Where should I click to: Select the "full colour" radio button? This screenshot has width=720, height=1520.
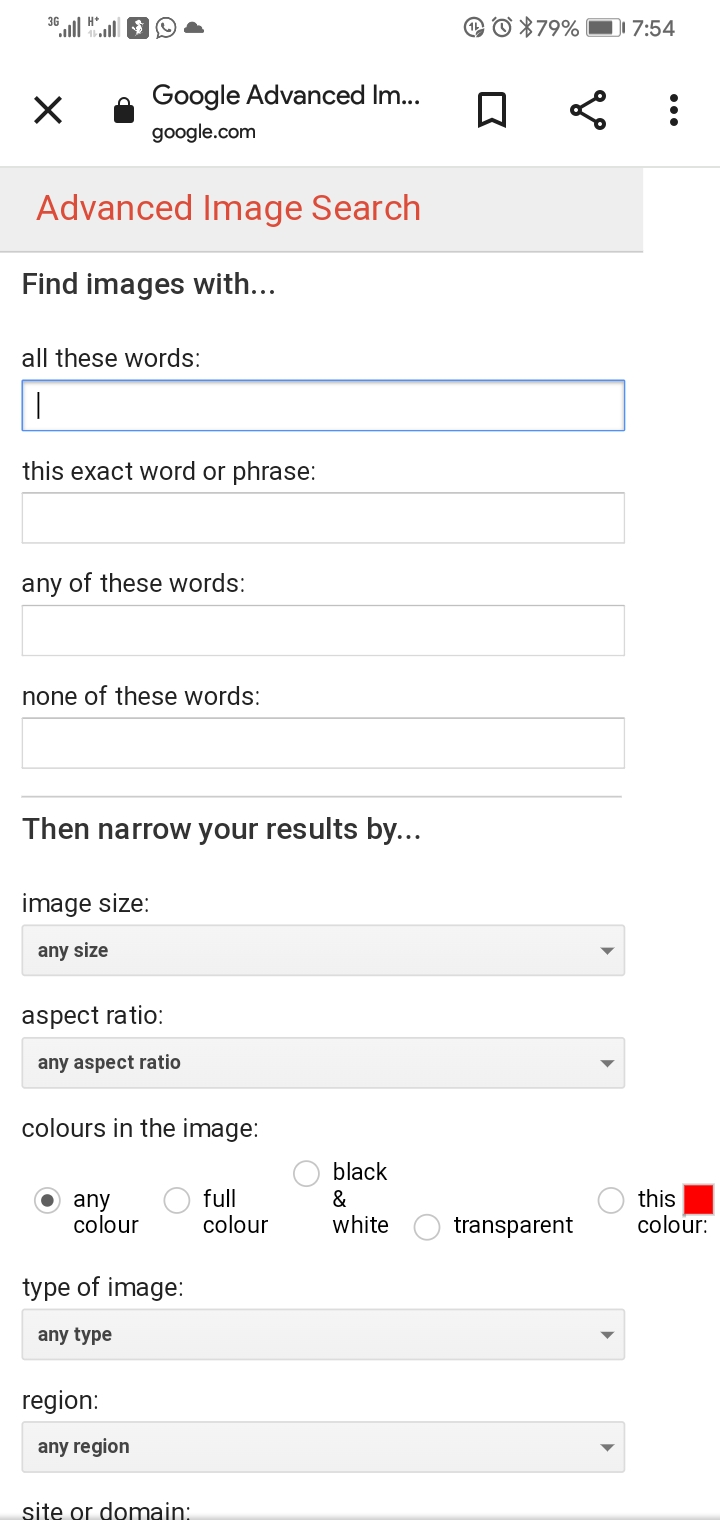pyautogui.click(x=177, y=1200)
